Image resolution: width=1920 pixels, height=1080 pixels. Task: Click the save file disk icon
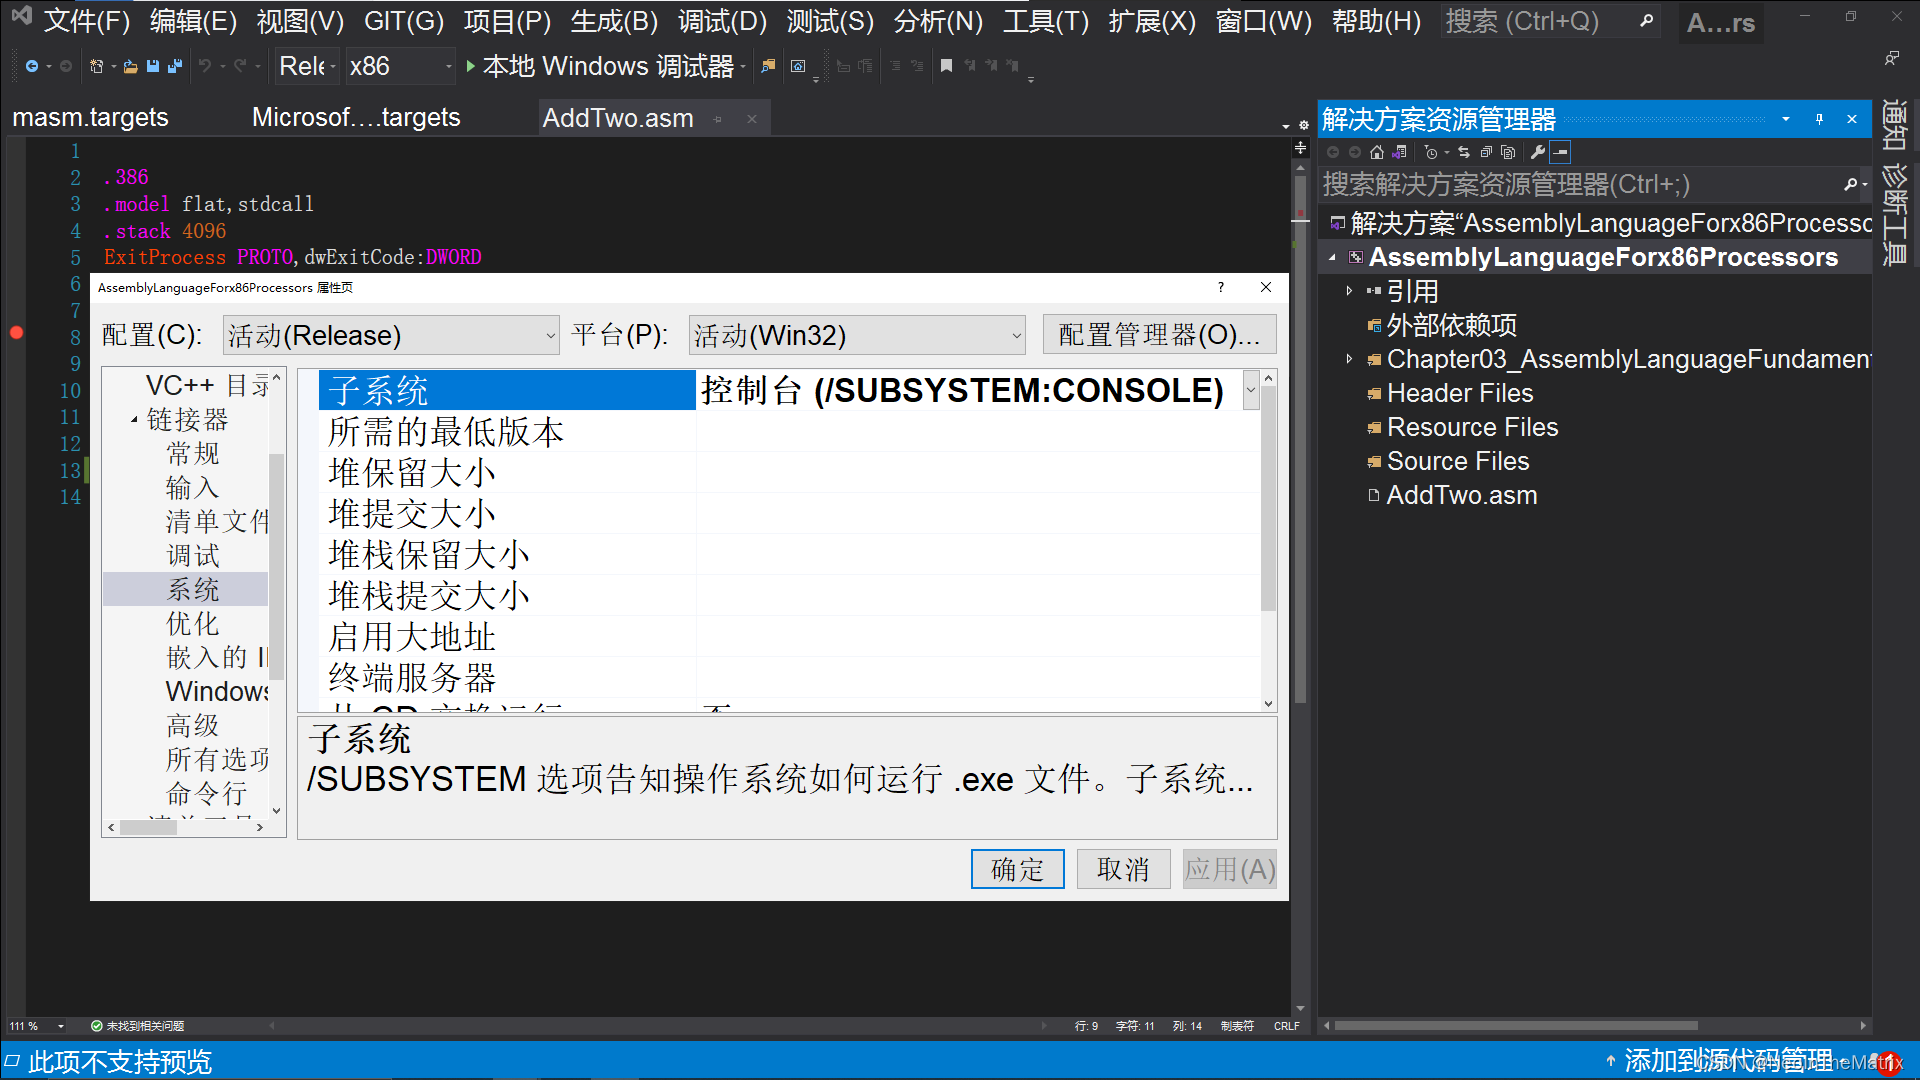pos(153,66)
